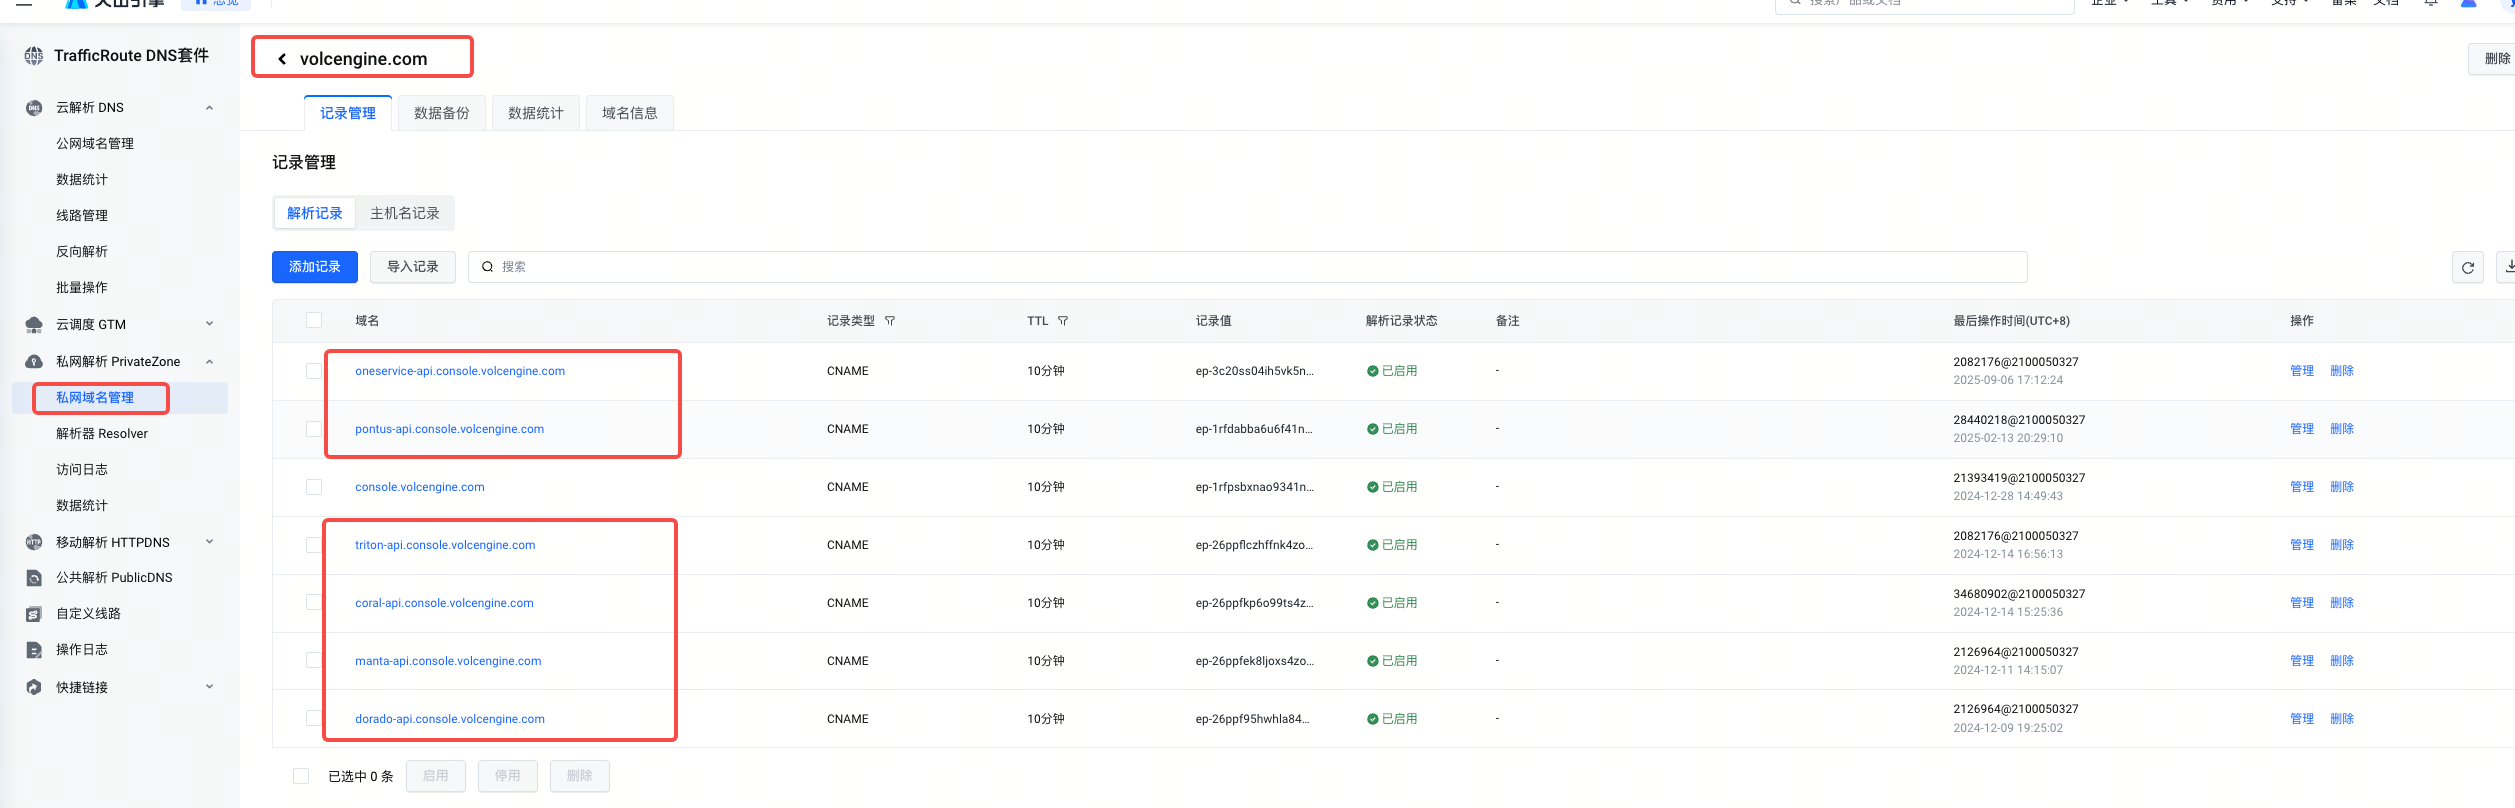Expand the 云调度 GTM section chevron
Viewport: 2515px width, 808px height.
coord(210,324)
